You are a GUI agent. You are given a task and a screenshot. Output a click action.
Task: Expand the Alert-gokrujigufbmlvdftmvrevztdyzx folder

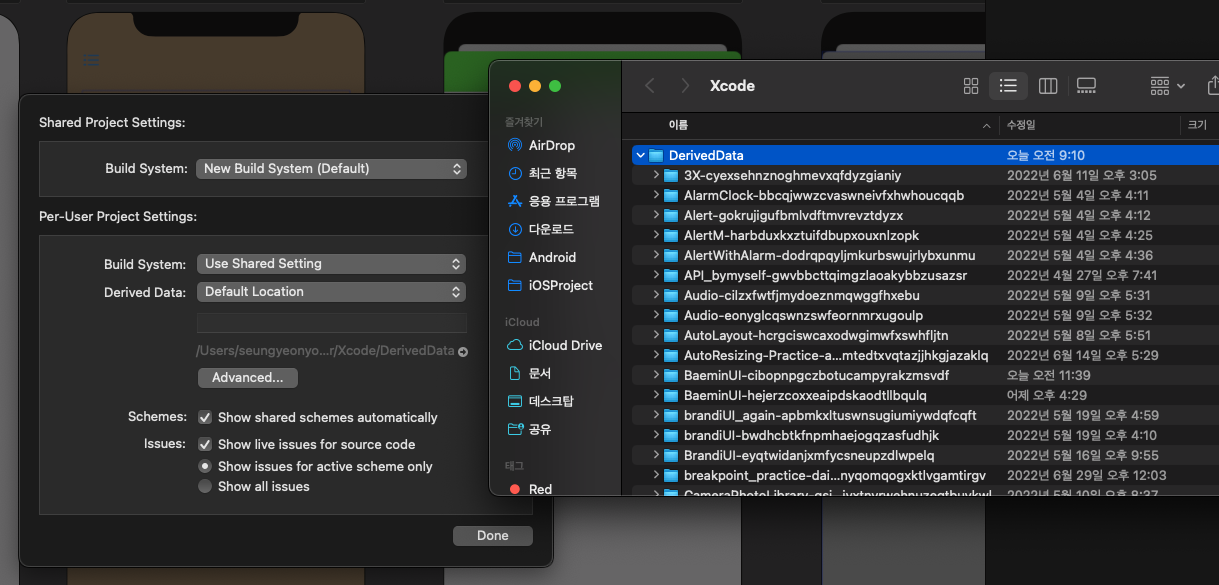[x=656, y=216]
